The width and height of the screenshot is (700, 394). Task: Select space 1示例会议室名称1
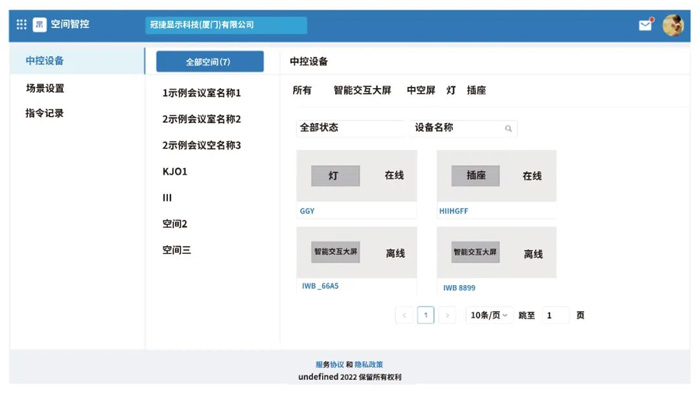pos(201,93)
